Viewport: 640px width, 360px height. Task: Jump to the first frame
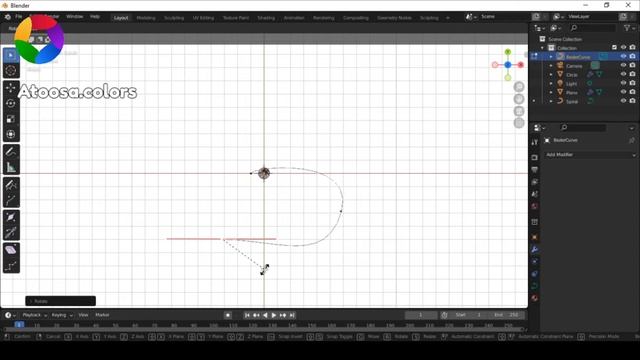tap(247, 315)
